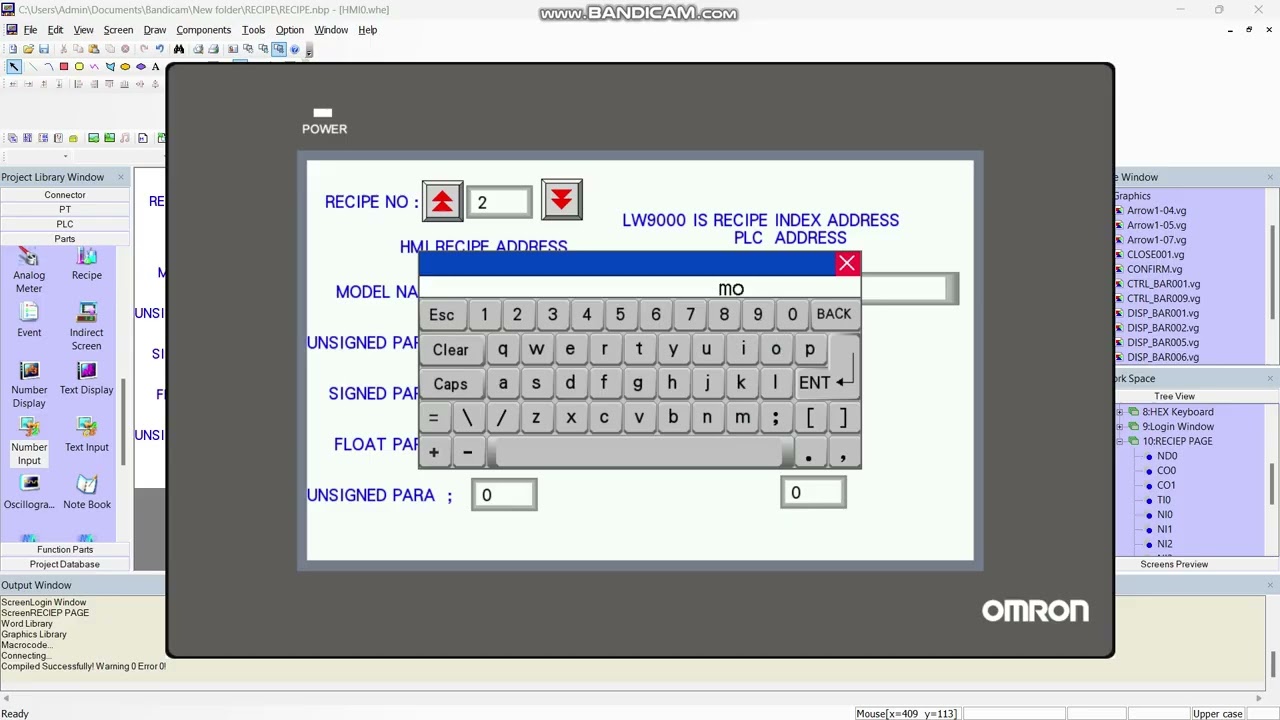Click the Save disk toolbar icon

43,49
